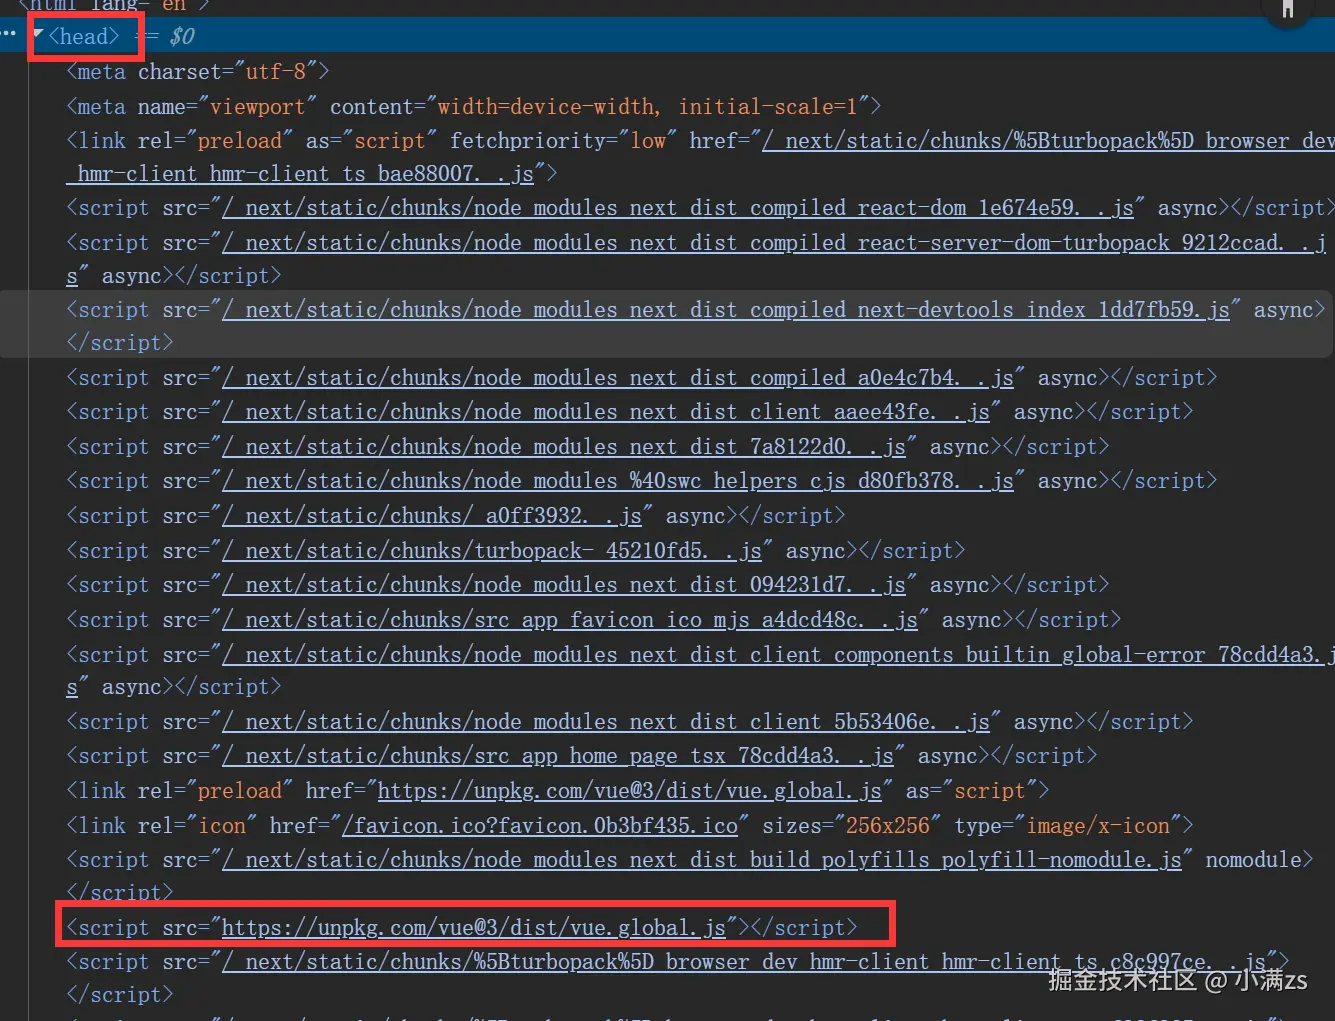Open the next-devtools_index_1dd7fb59.js script link
The height and width of the screenshot is (1021, 1335).
coord(726,310)
